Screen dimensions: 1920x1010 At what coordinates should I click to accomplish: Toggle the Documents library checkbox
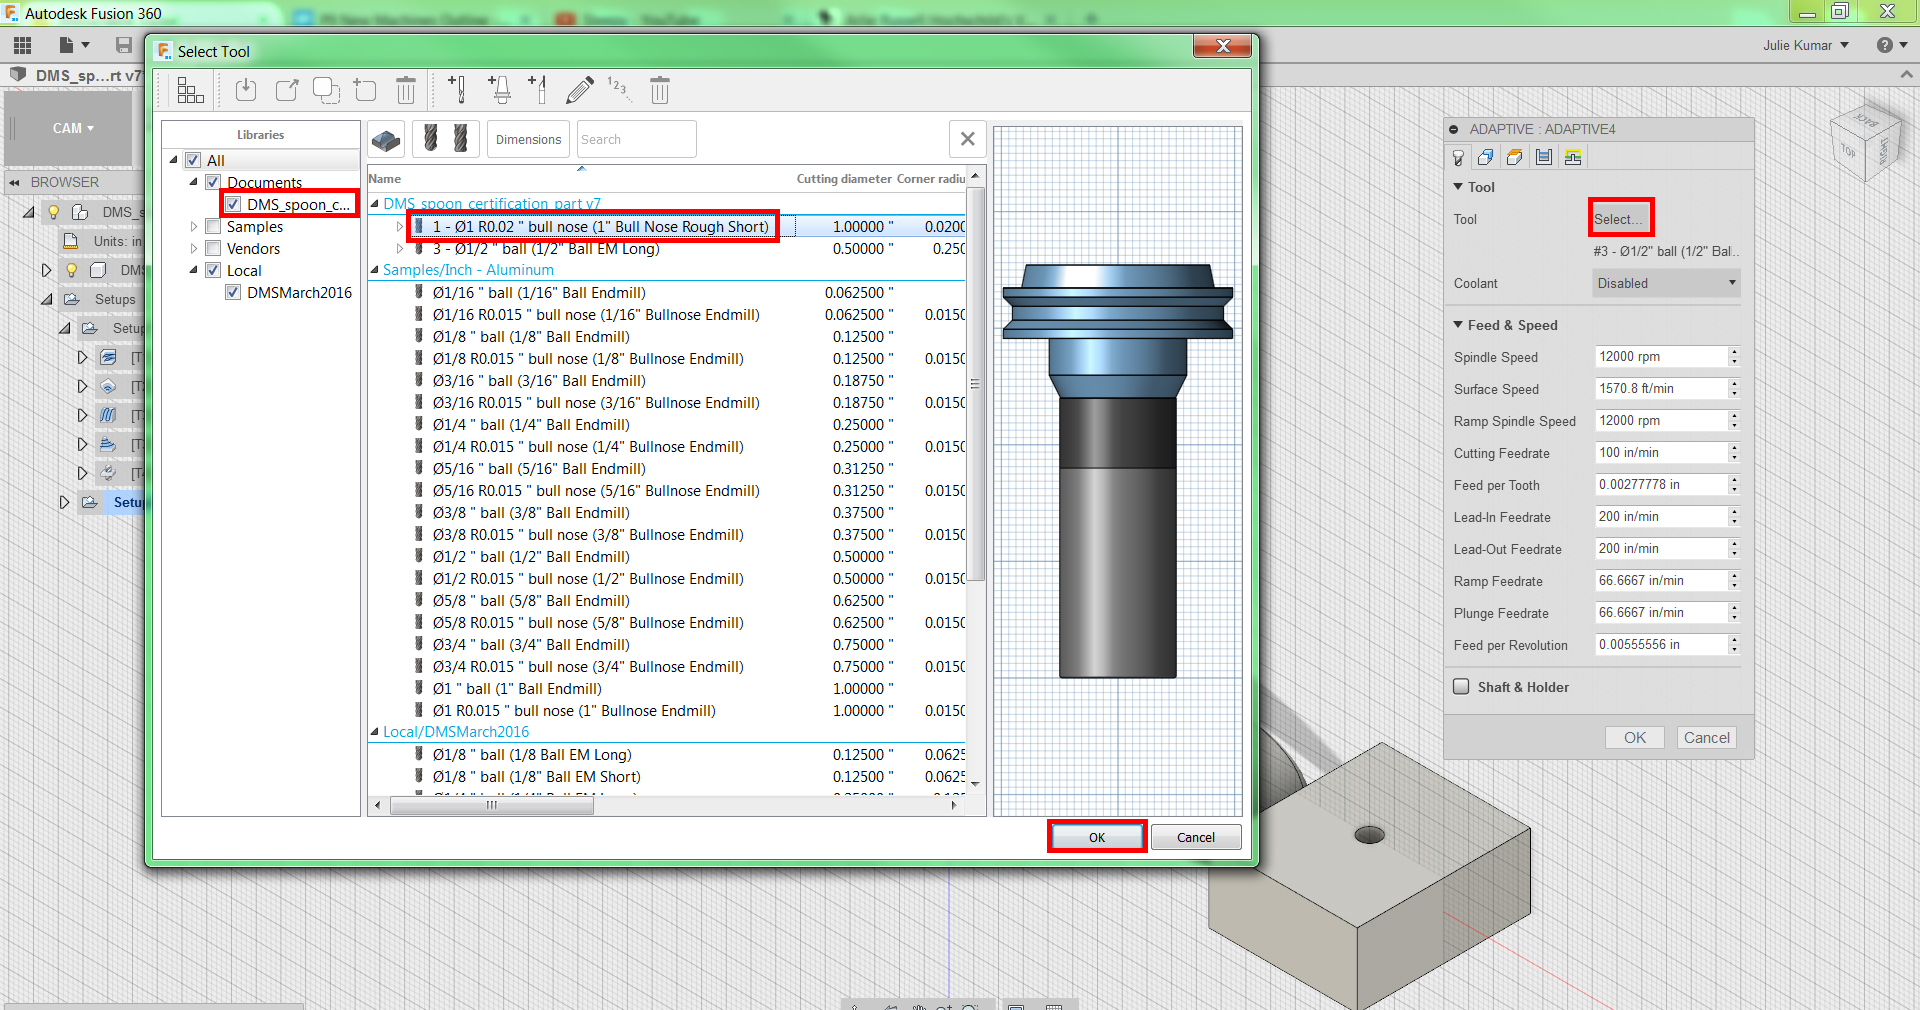213,182
